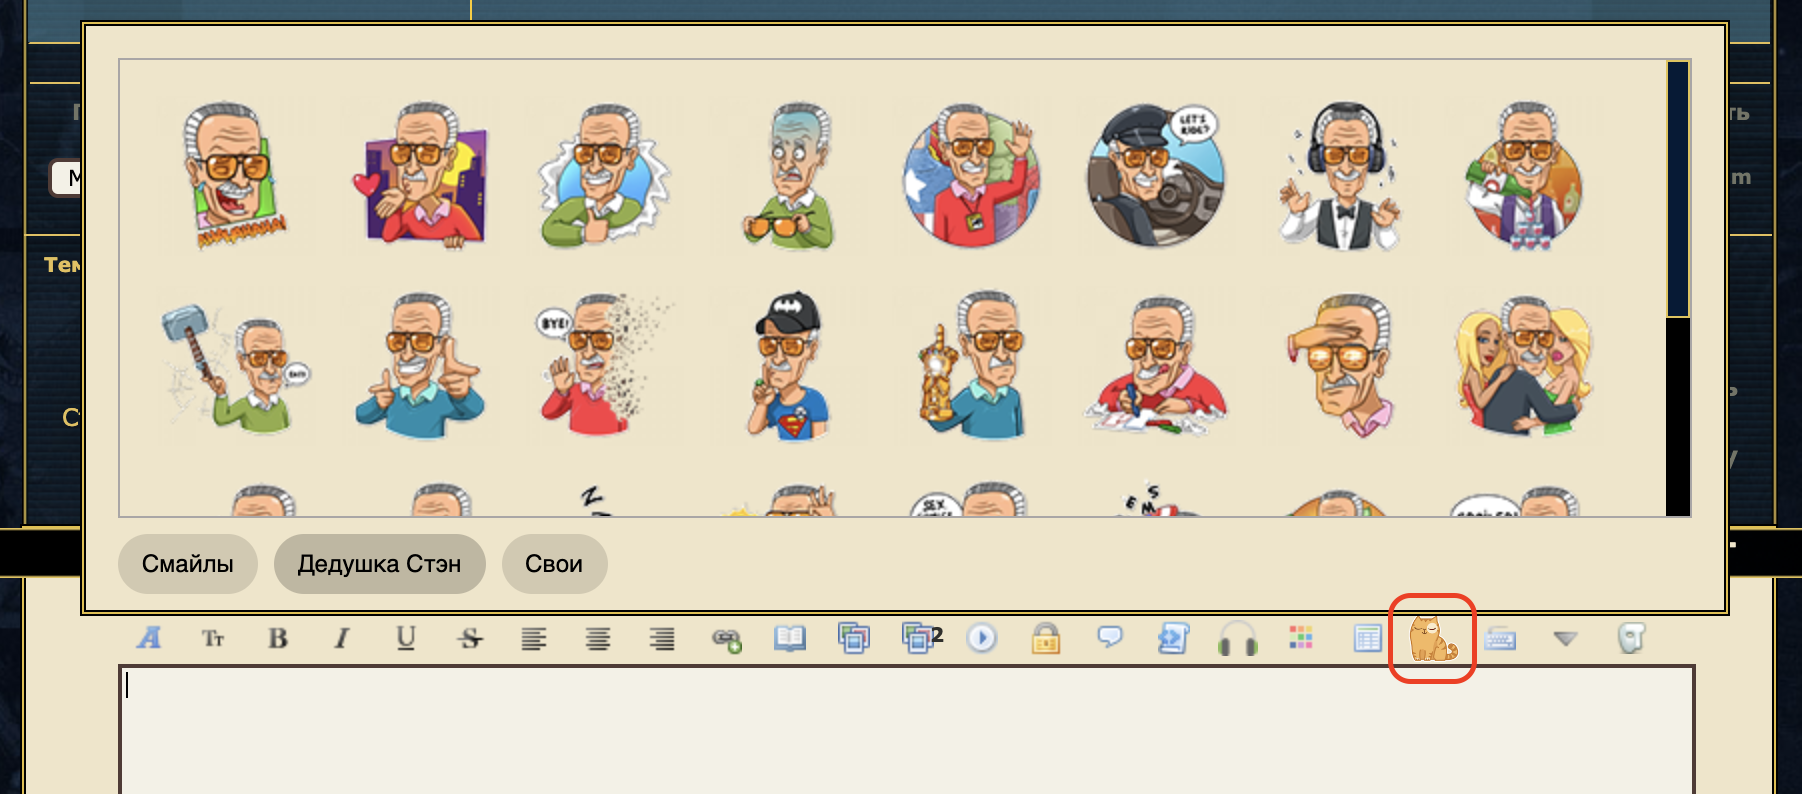
Task: Toggle bold formatting
Action: [278, 638]
